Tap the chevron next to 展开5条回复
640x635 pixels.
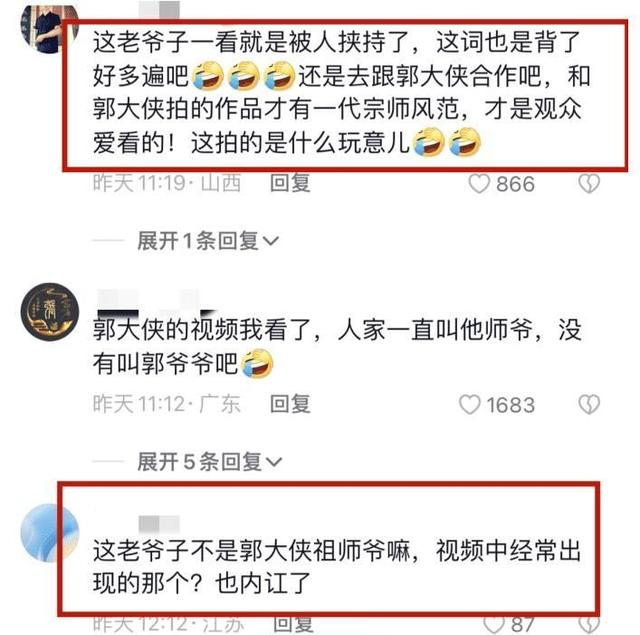point(273,462)
